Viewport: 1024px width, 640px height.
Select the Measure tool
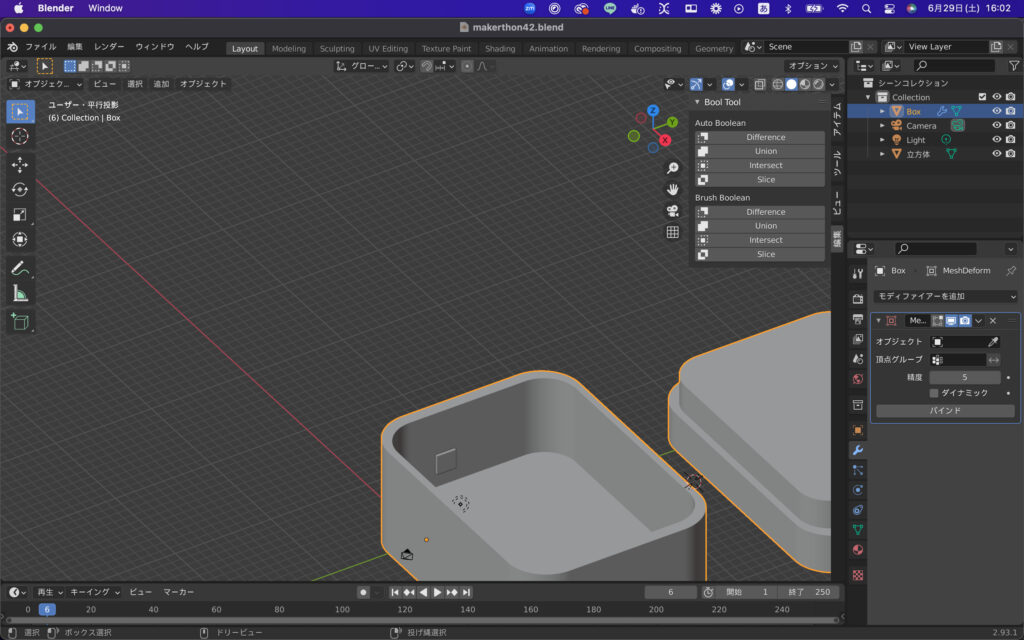pyautogui.click(x=20, y=294)
